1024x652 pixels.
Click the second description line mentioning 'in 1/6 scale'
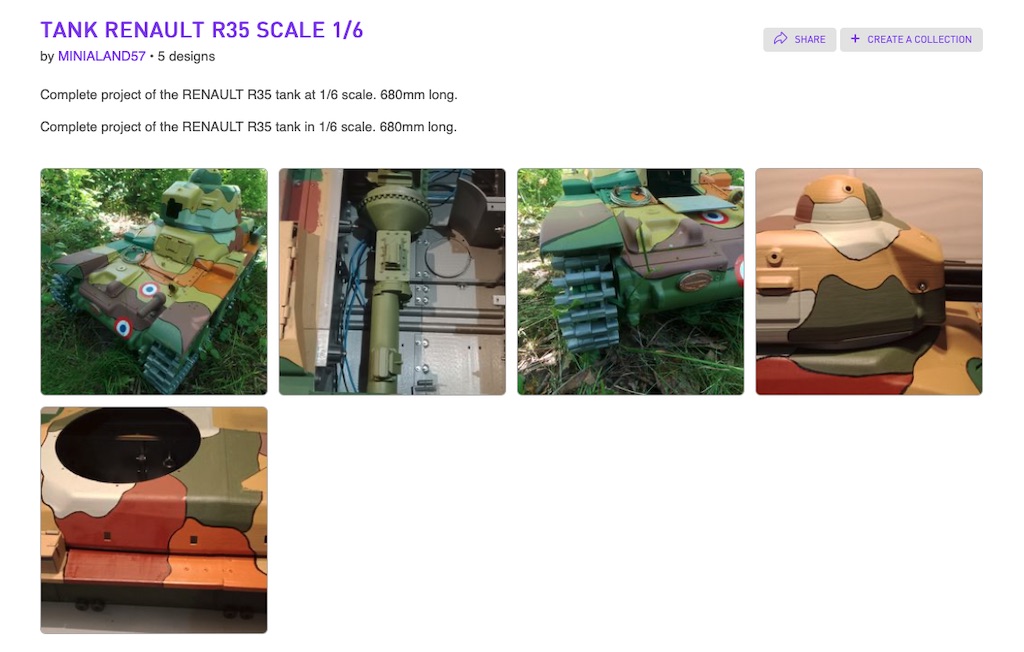pos(248,127)
